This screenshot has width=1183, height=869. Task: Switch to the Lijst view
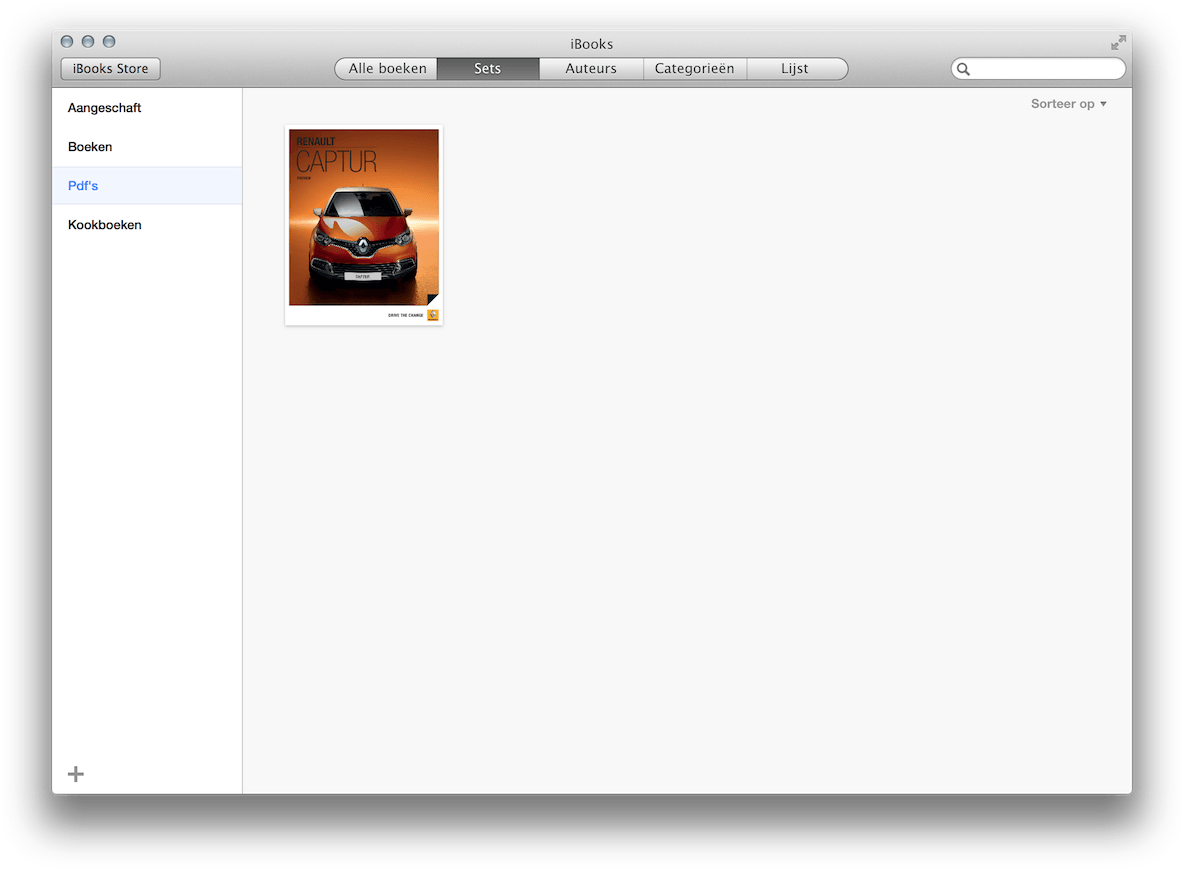tap(797, 68)
